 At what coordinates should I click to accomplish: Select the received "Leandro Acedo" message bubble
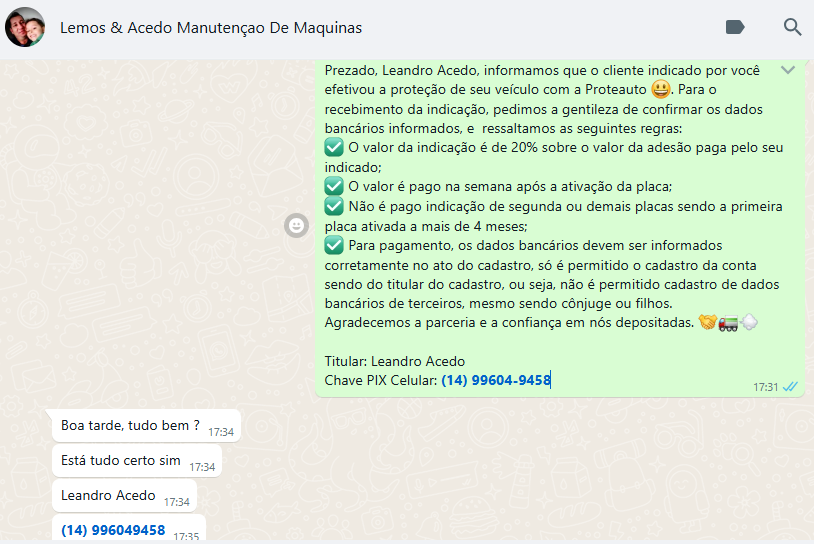tap(108, 495)
